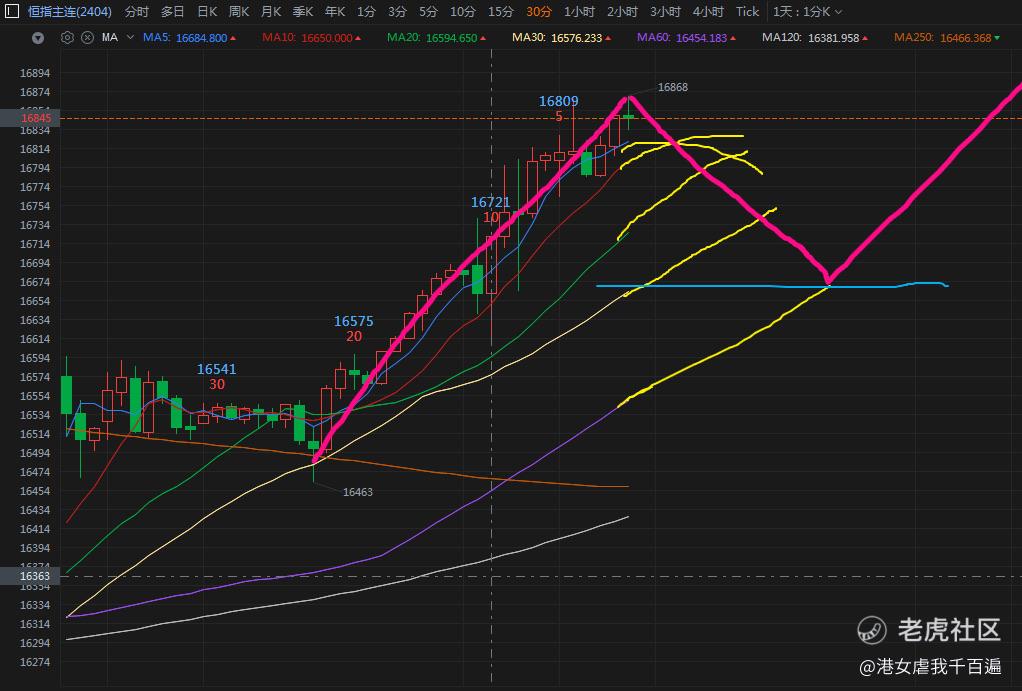Viewport: 1022px width, 691px height.
Task: Click the 16674 price axis label
Action: pos(35,282)
